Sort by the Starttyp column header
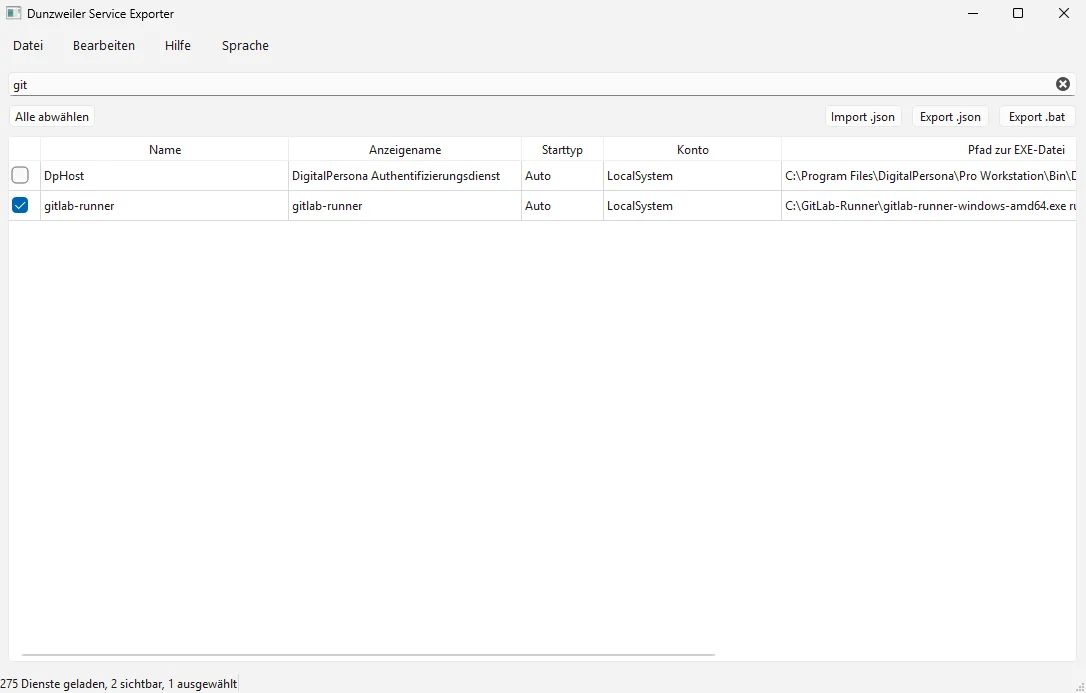1086x693 pixels. click(562, 150)
